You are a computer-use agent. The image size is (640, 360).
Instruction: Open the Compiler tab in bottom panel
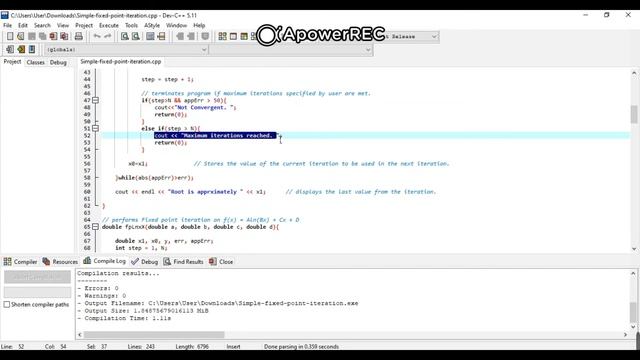click(x=20, y=262)
